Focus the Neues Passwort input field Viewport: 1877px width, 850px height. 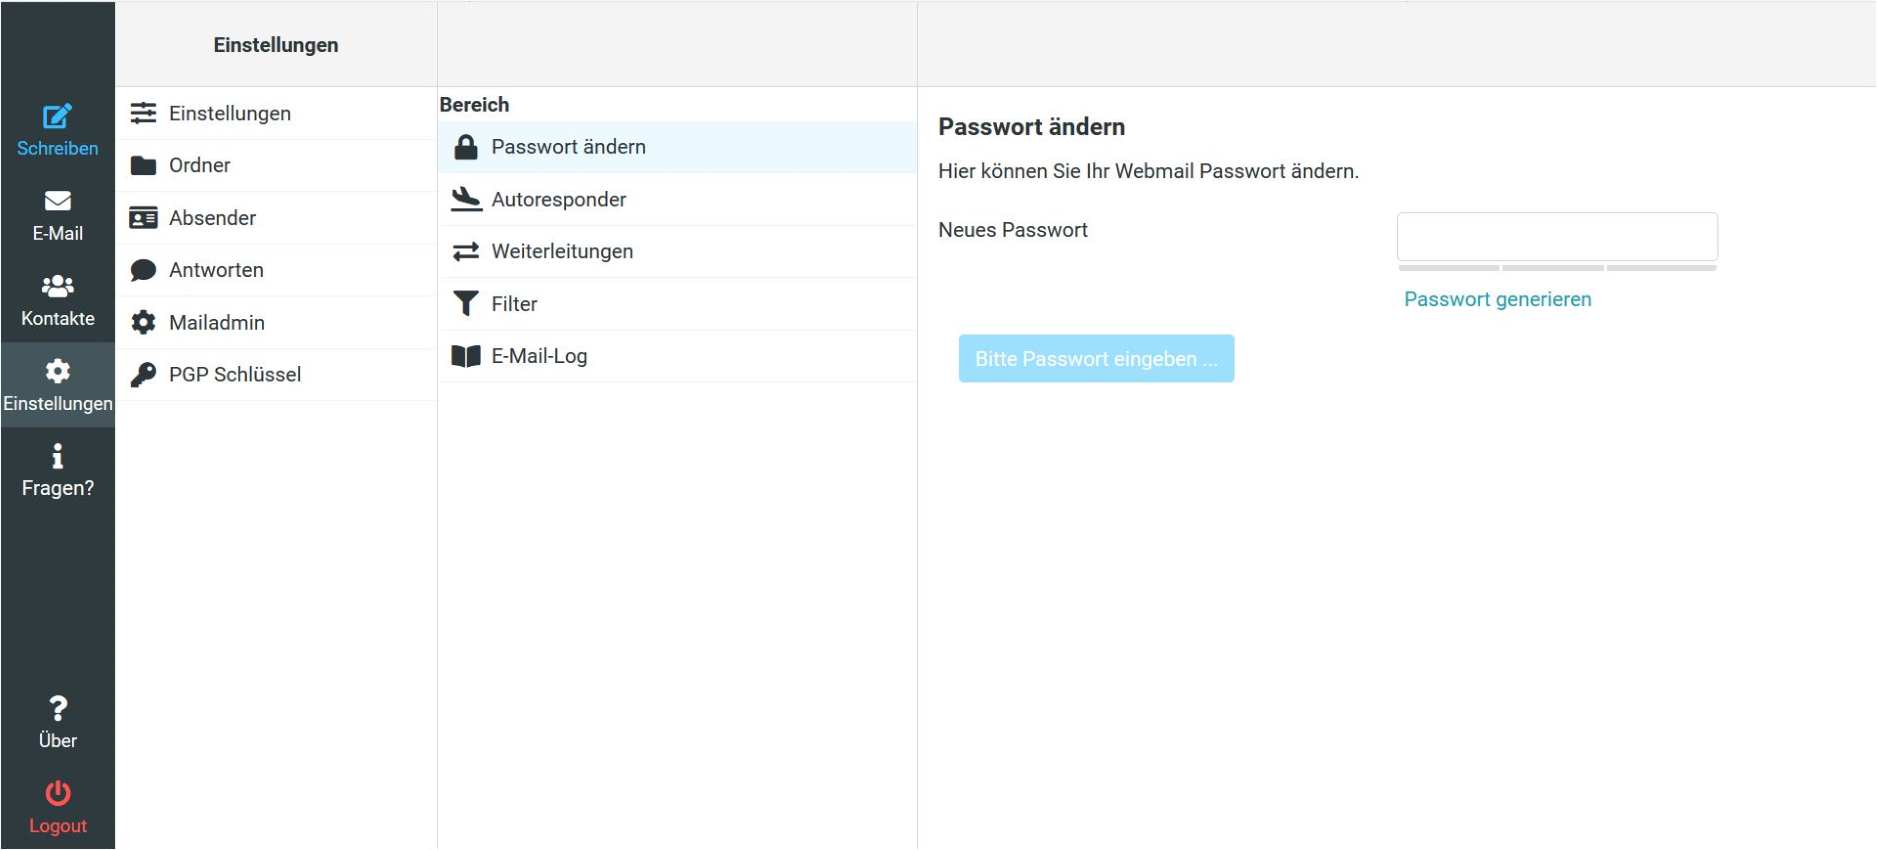pos(1556,237)
